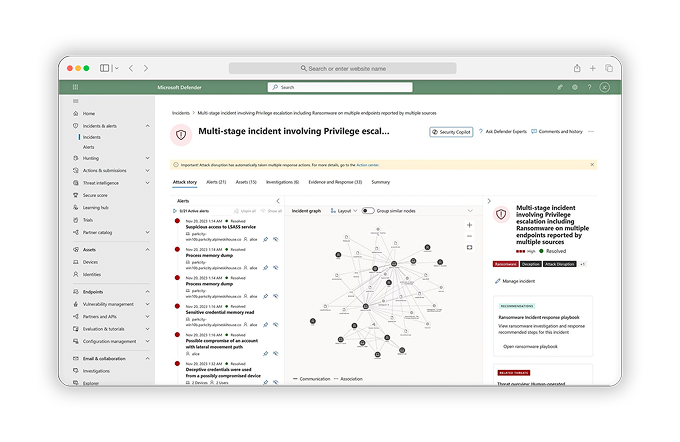Open the app launcher waffle icon

(76, 87)
